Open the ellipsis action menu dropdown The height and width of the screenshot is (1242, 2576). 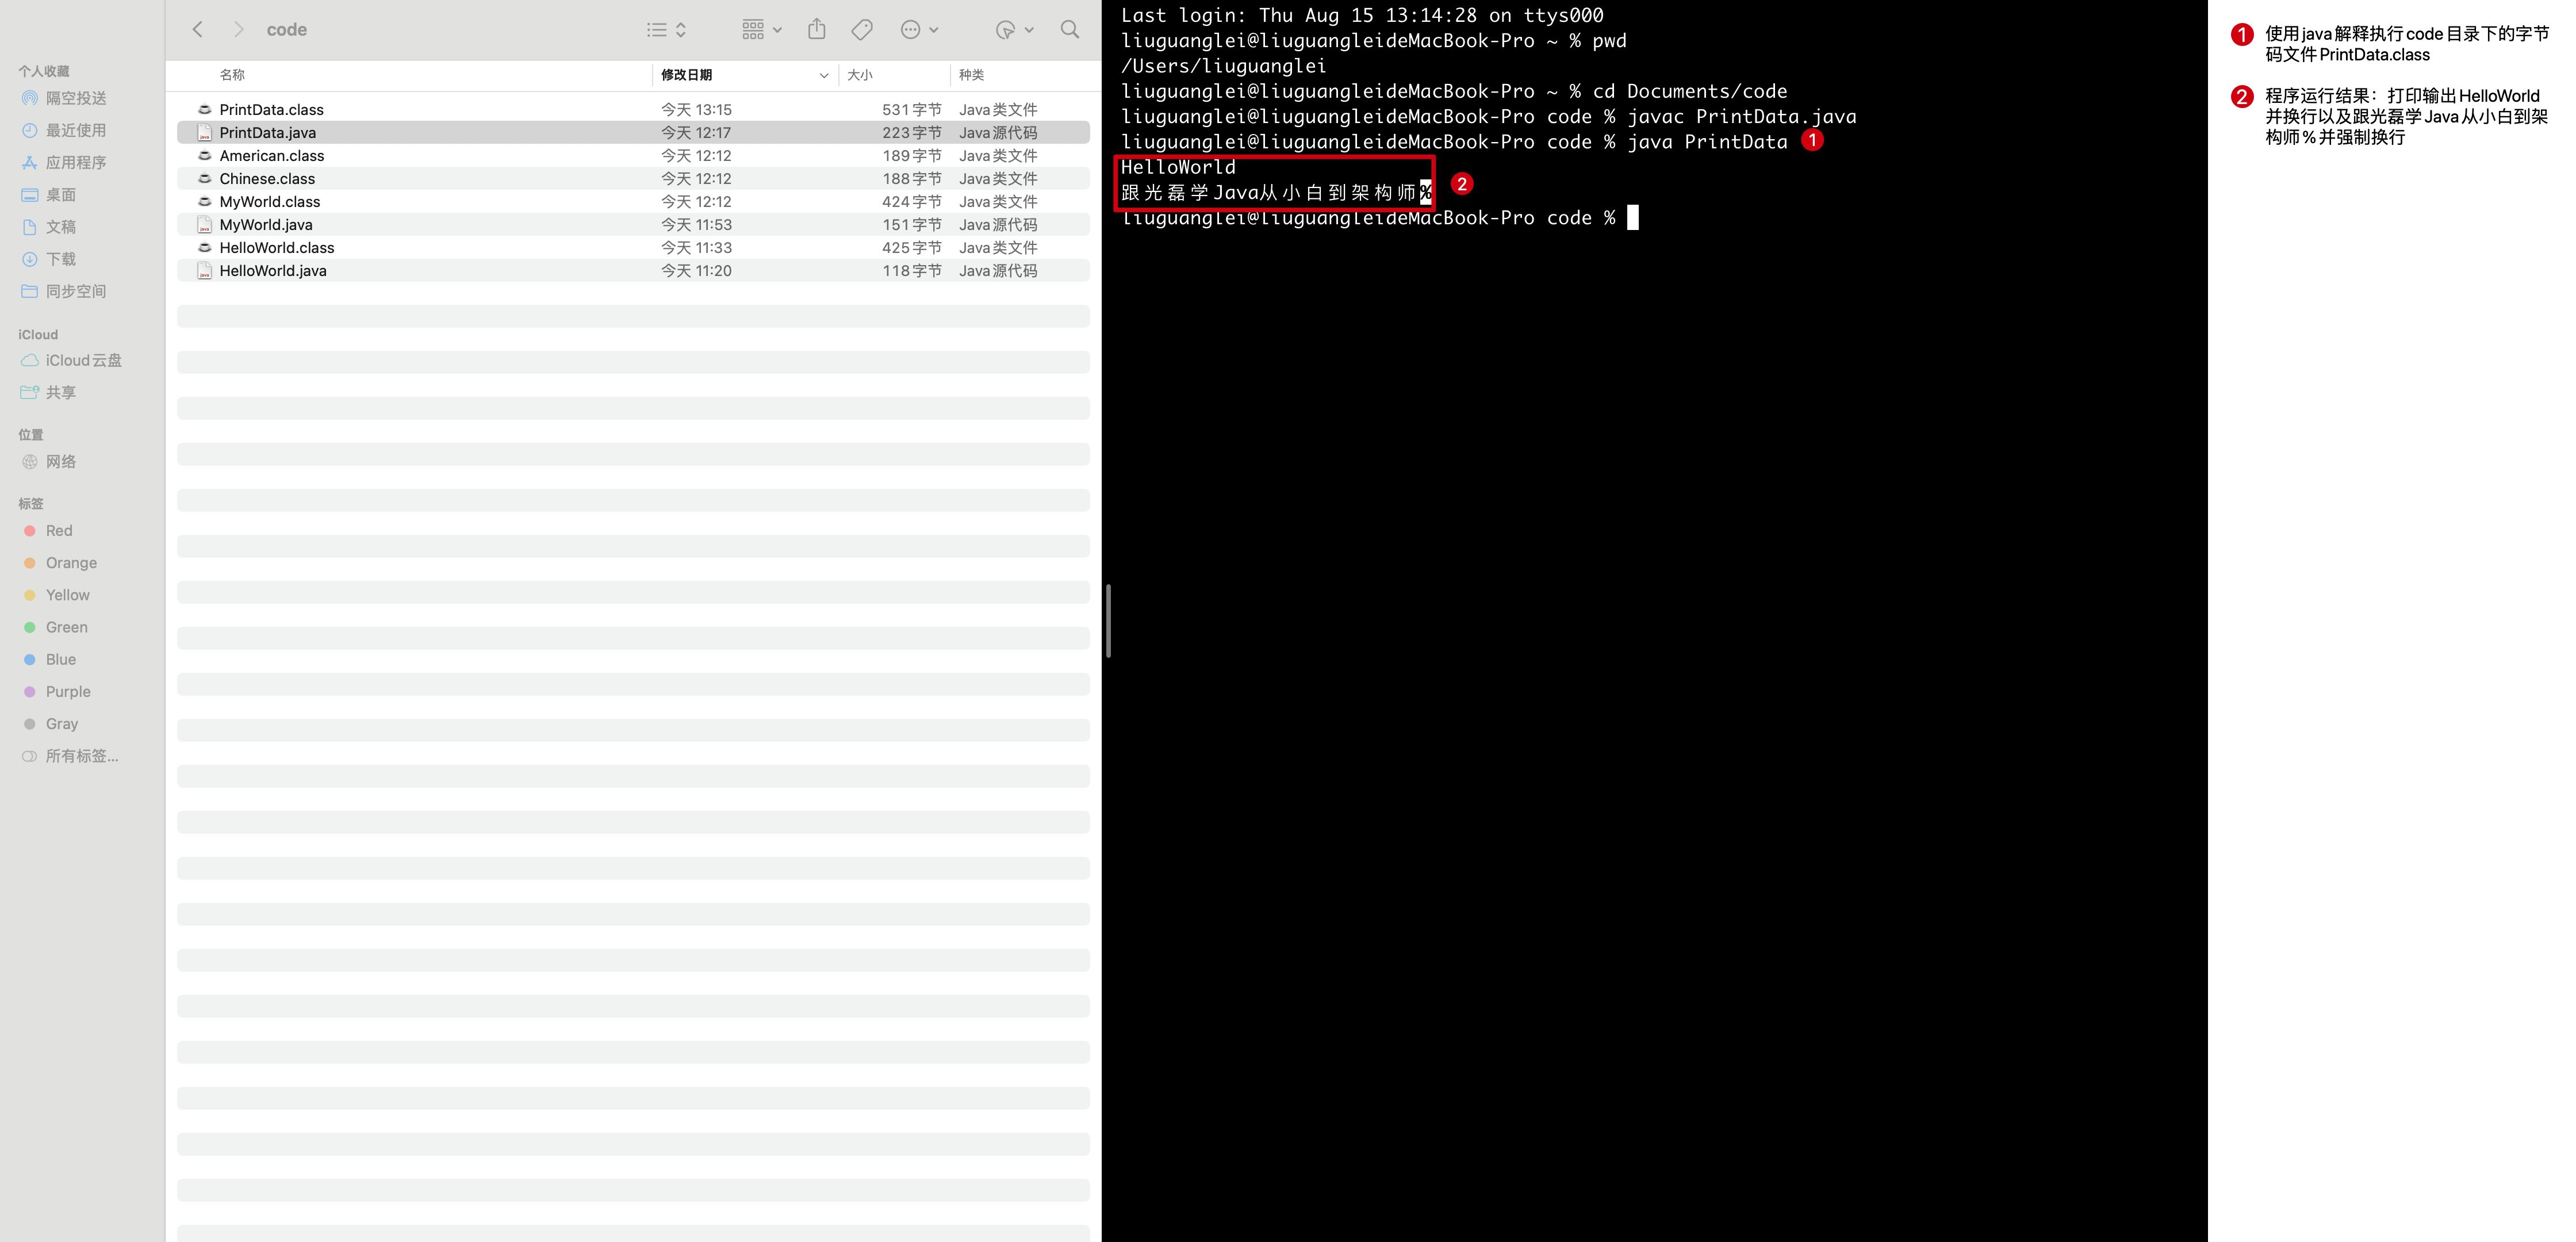pos(919,30)
